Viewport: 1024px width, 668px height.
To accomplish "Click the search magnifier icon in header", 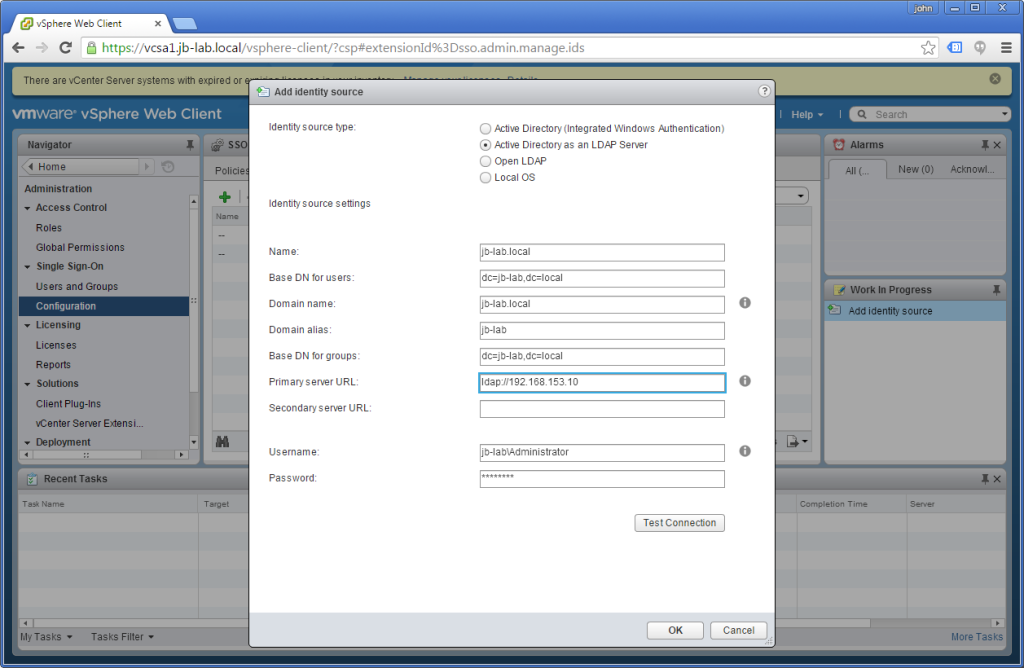I will tap(862, 114).
